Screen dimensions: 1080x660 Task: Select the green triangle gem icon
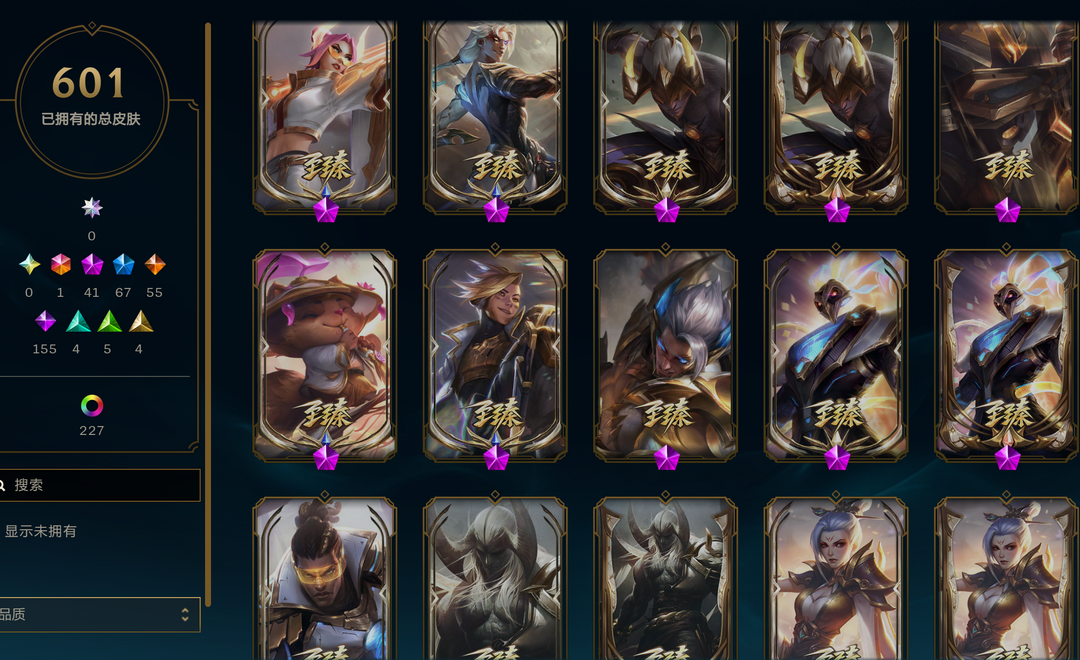tap(109, 321)
